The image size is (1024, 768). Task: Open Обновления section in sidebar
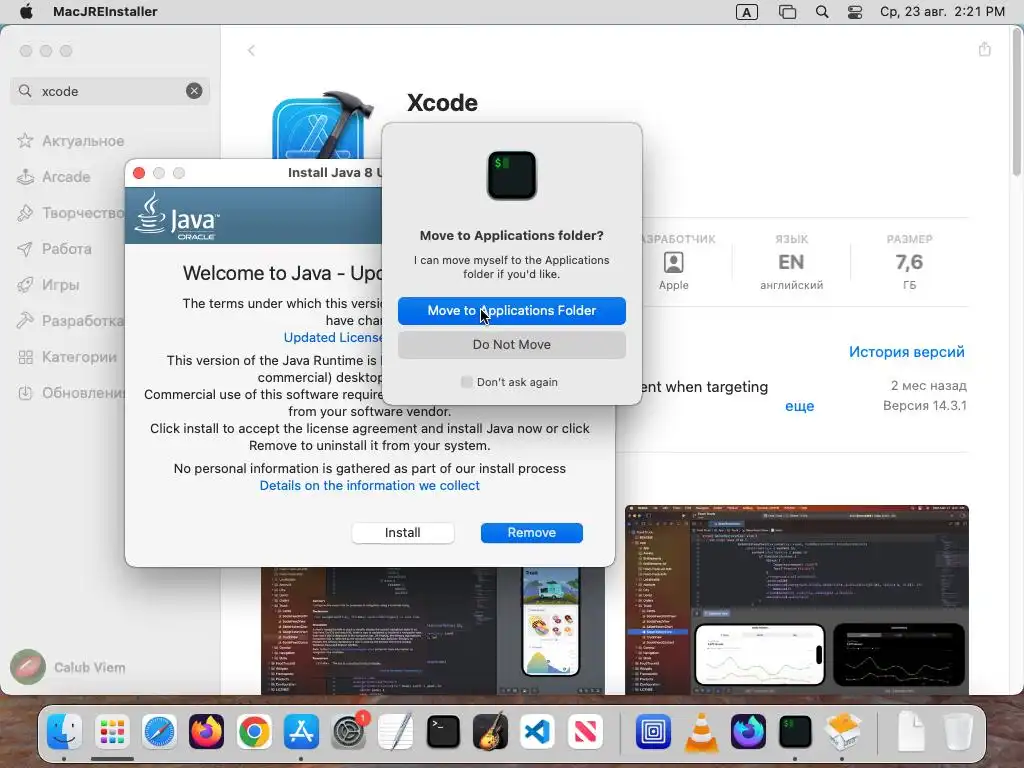71,392
